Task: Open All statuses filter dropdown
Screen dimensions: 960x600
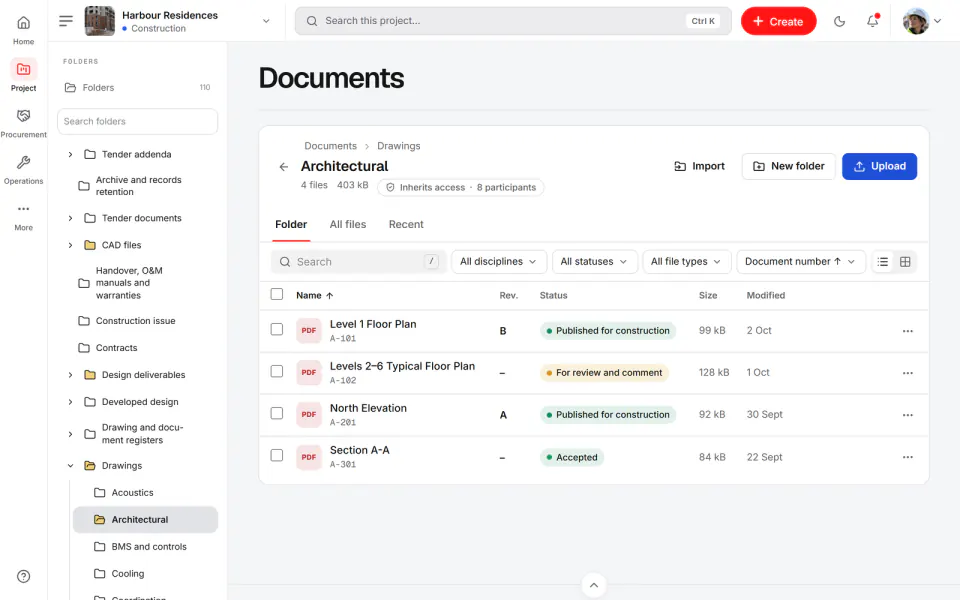Action: 594,261
